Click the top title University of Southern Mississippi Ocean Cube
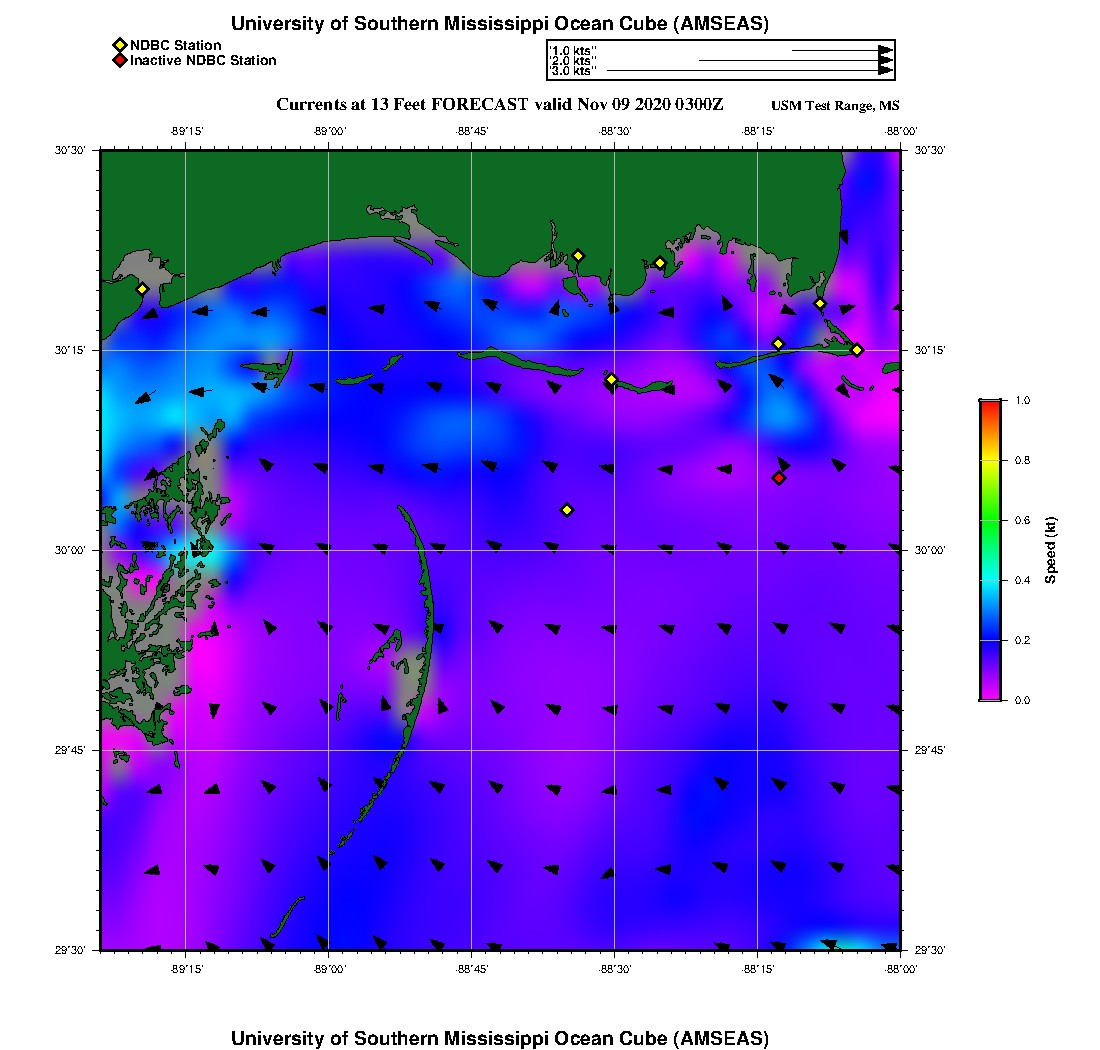 499,24
